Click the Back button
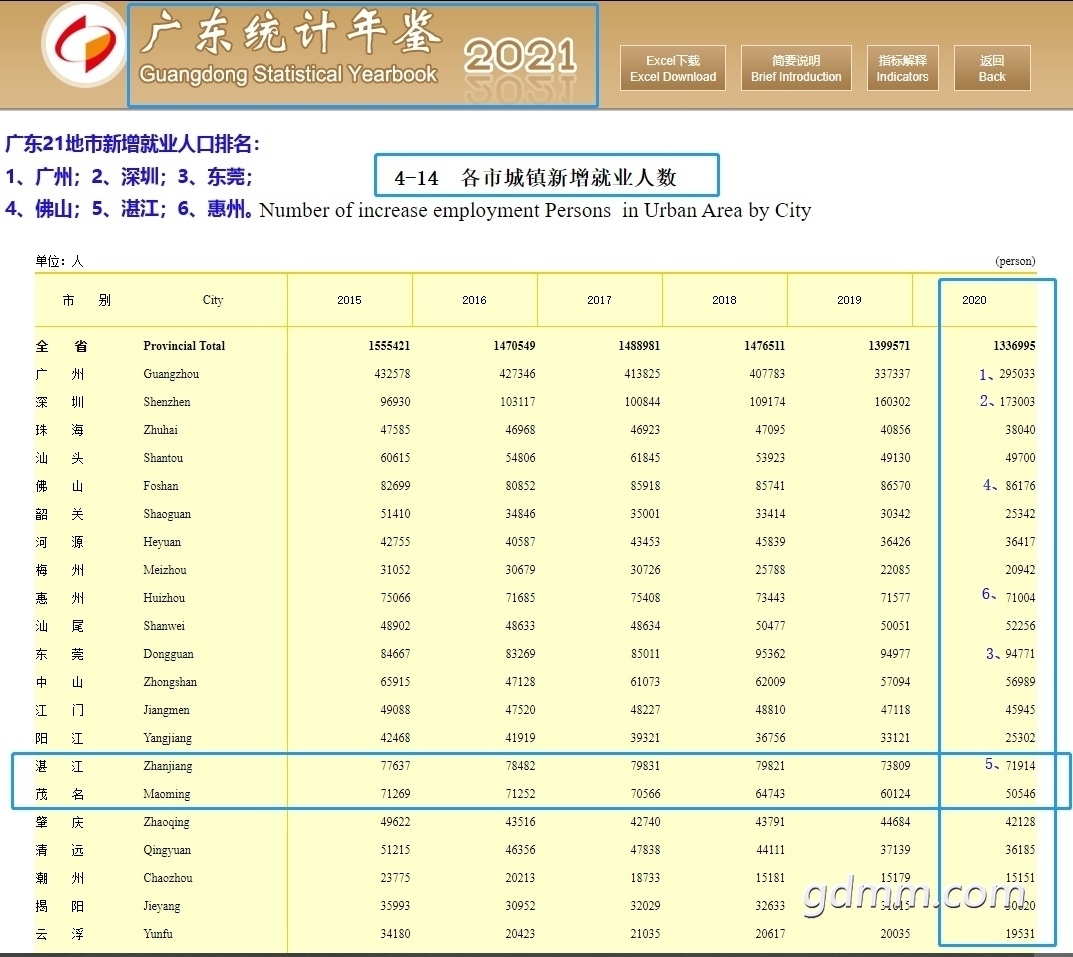1073x957 pixels. [x=991, y=68]
